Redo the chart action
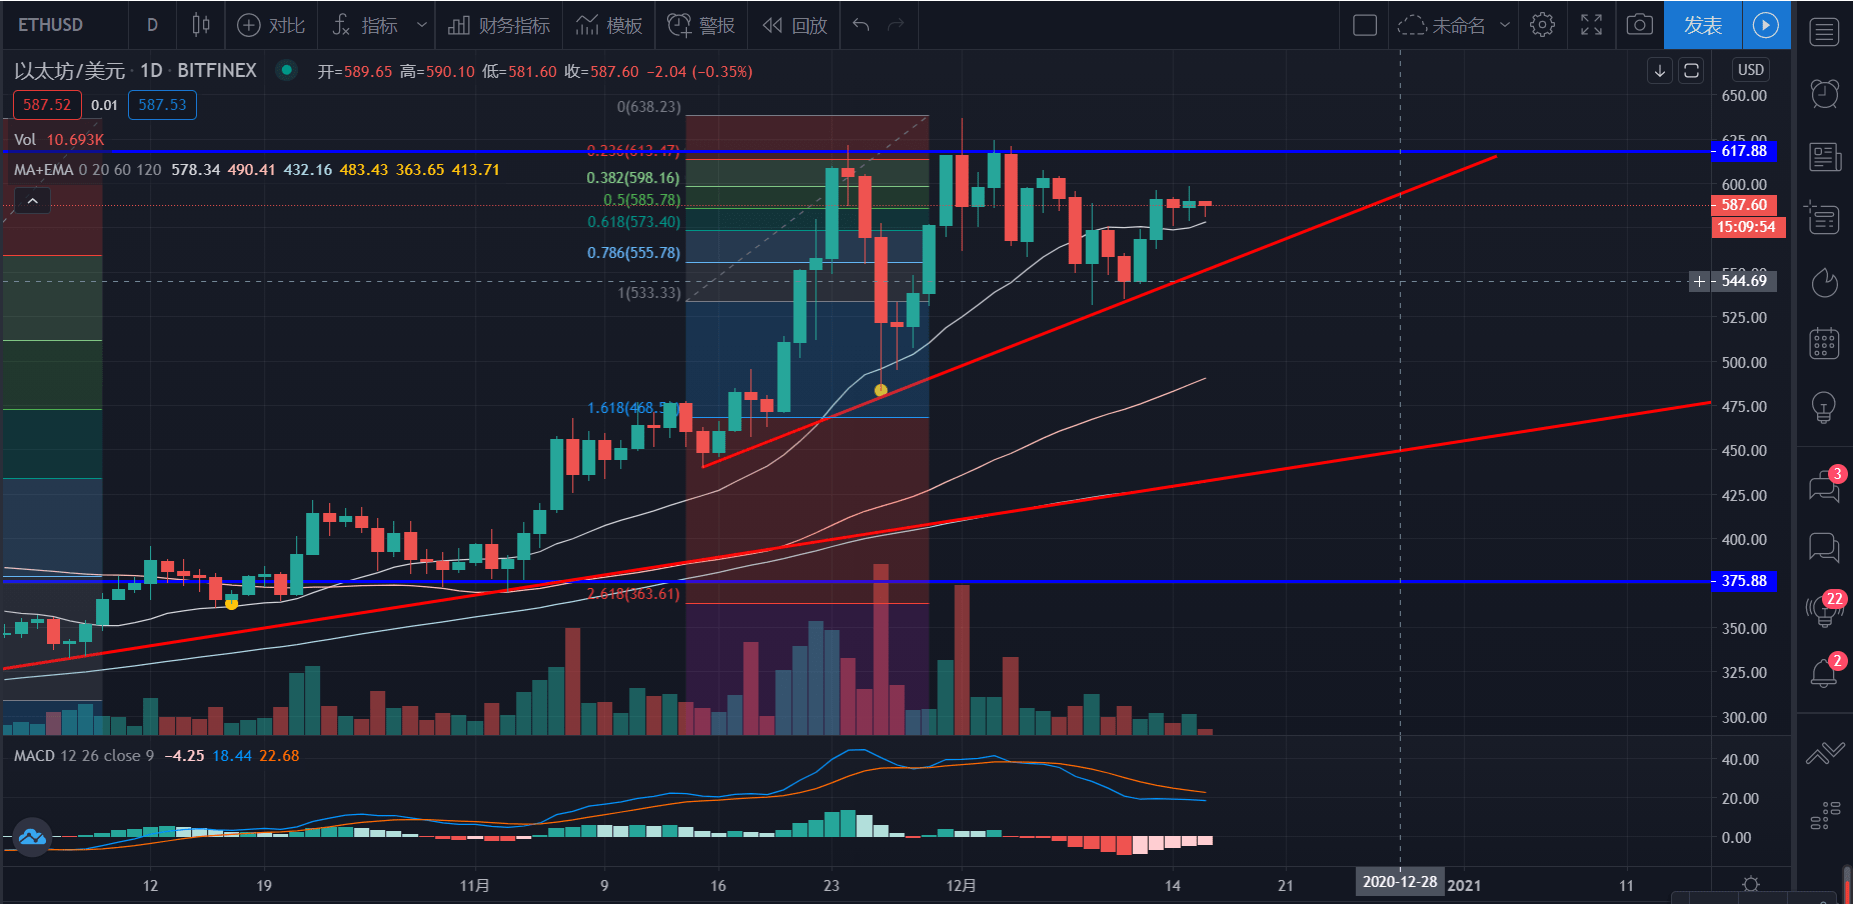This screenshot has height=904, width=1853. 896,25
